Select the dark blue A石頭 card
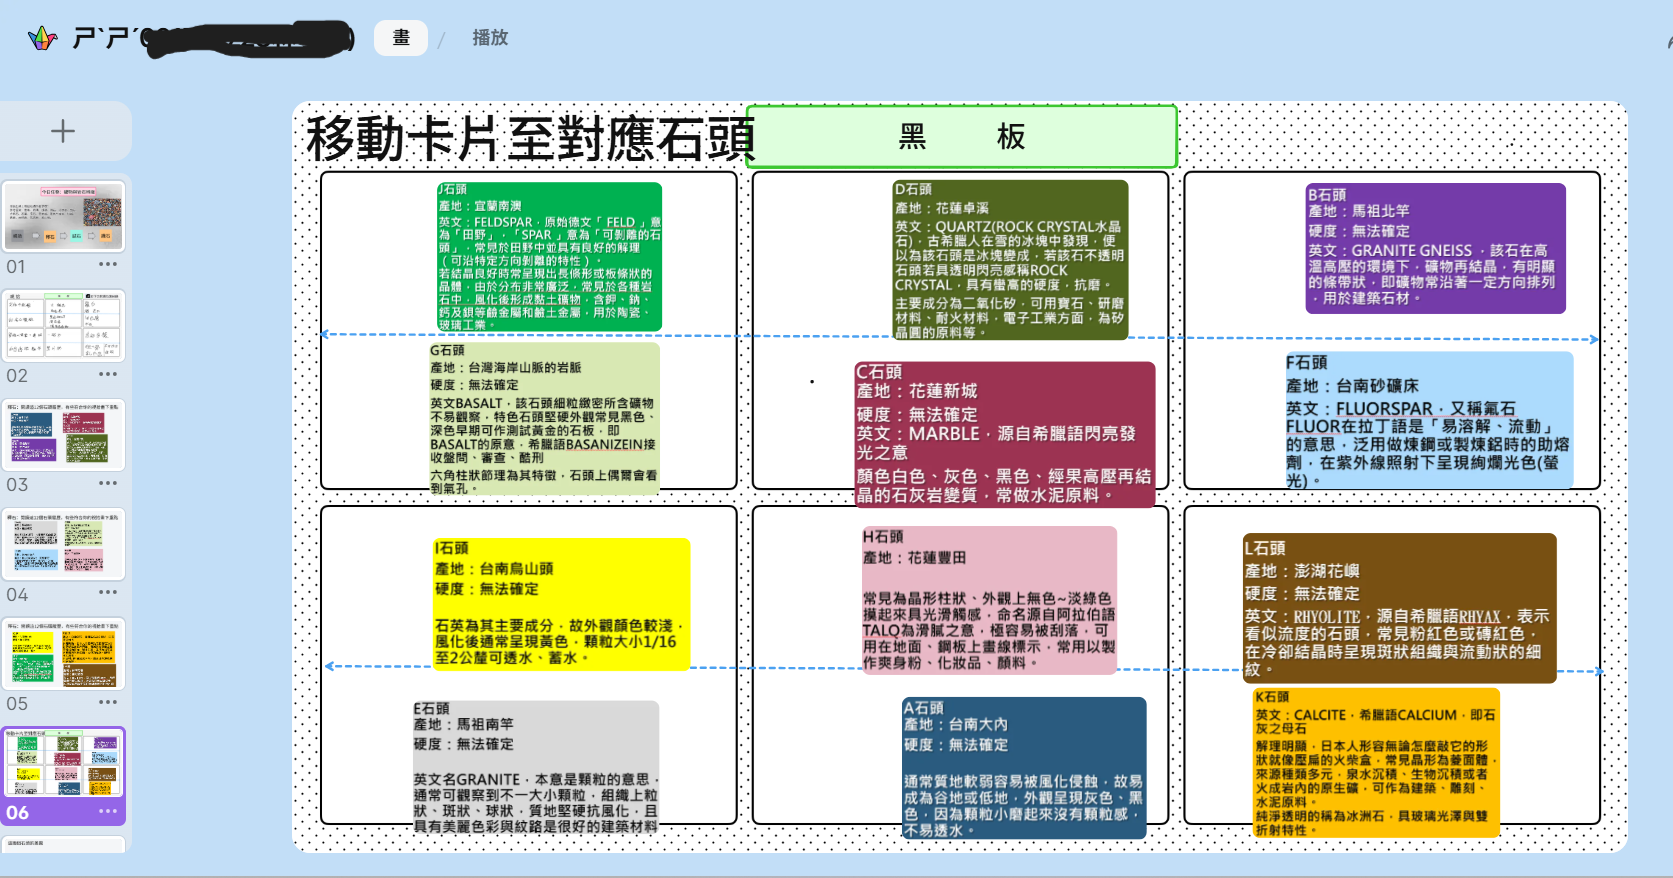Screen dimensions: 1673x878 click(1023, 767)
